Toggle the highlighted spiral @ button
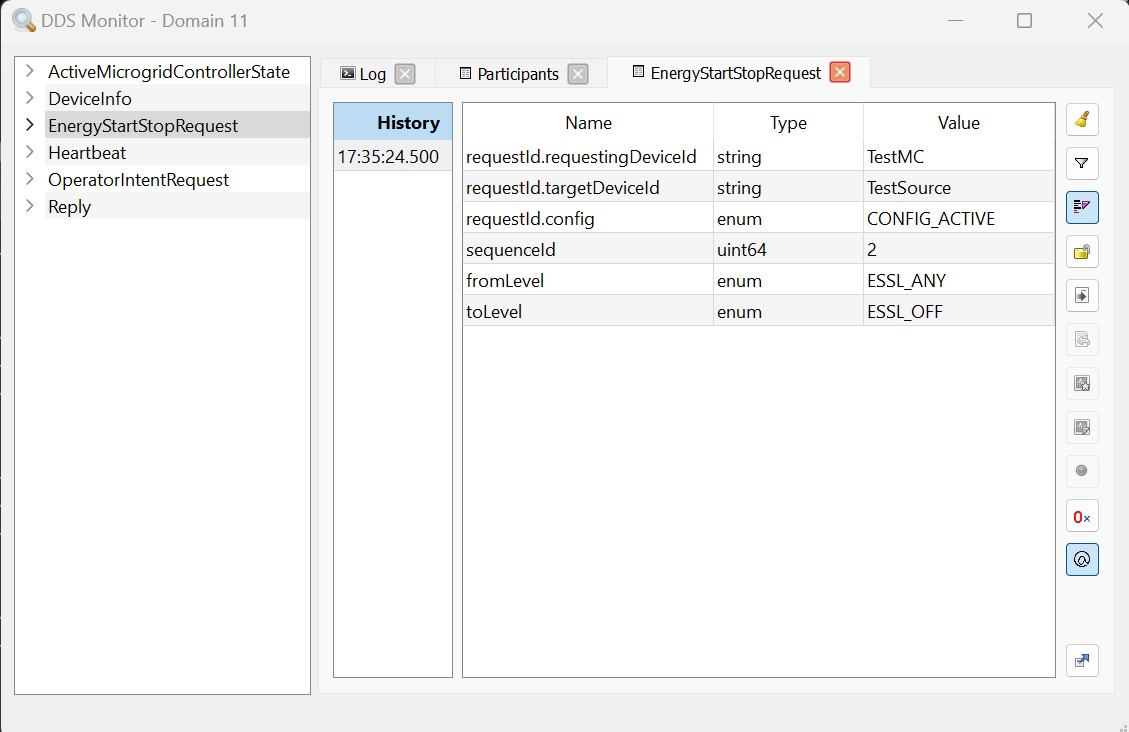 1082,560
